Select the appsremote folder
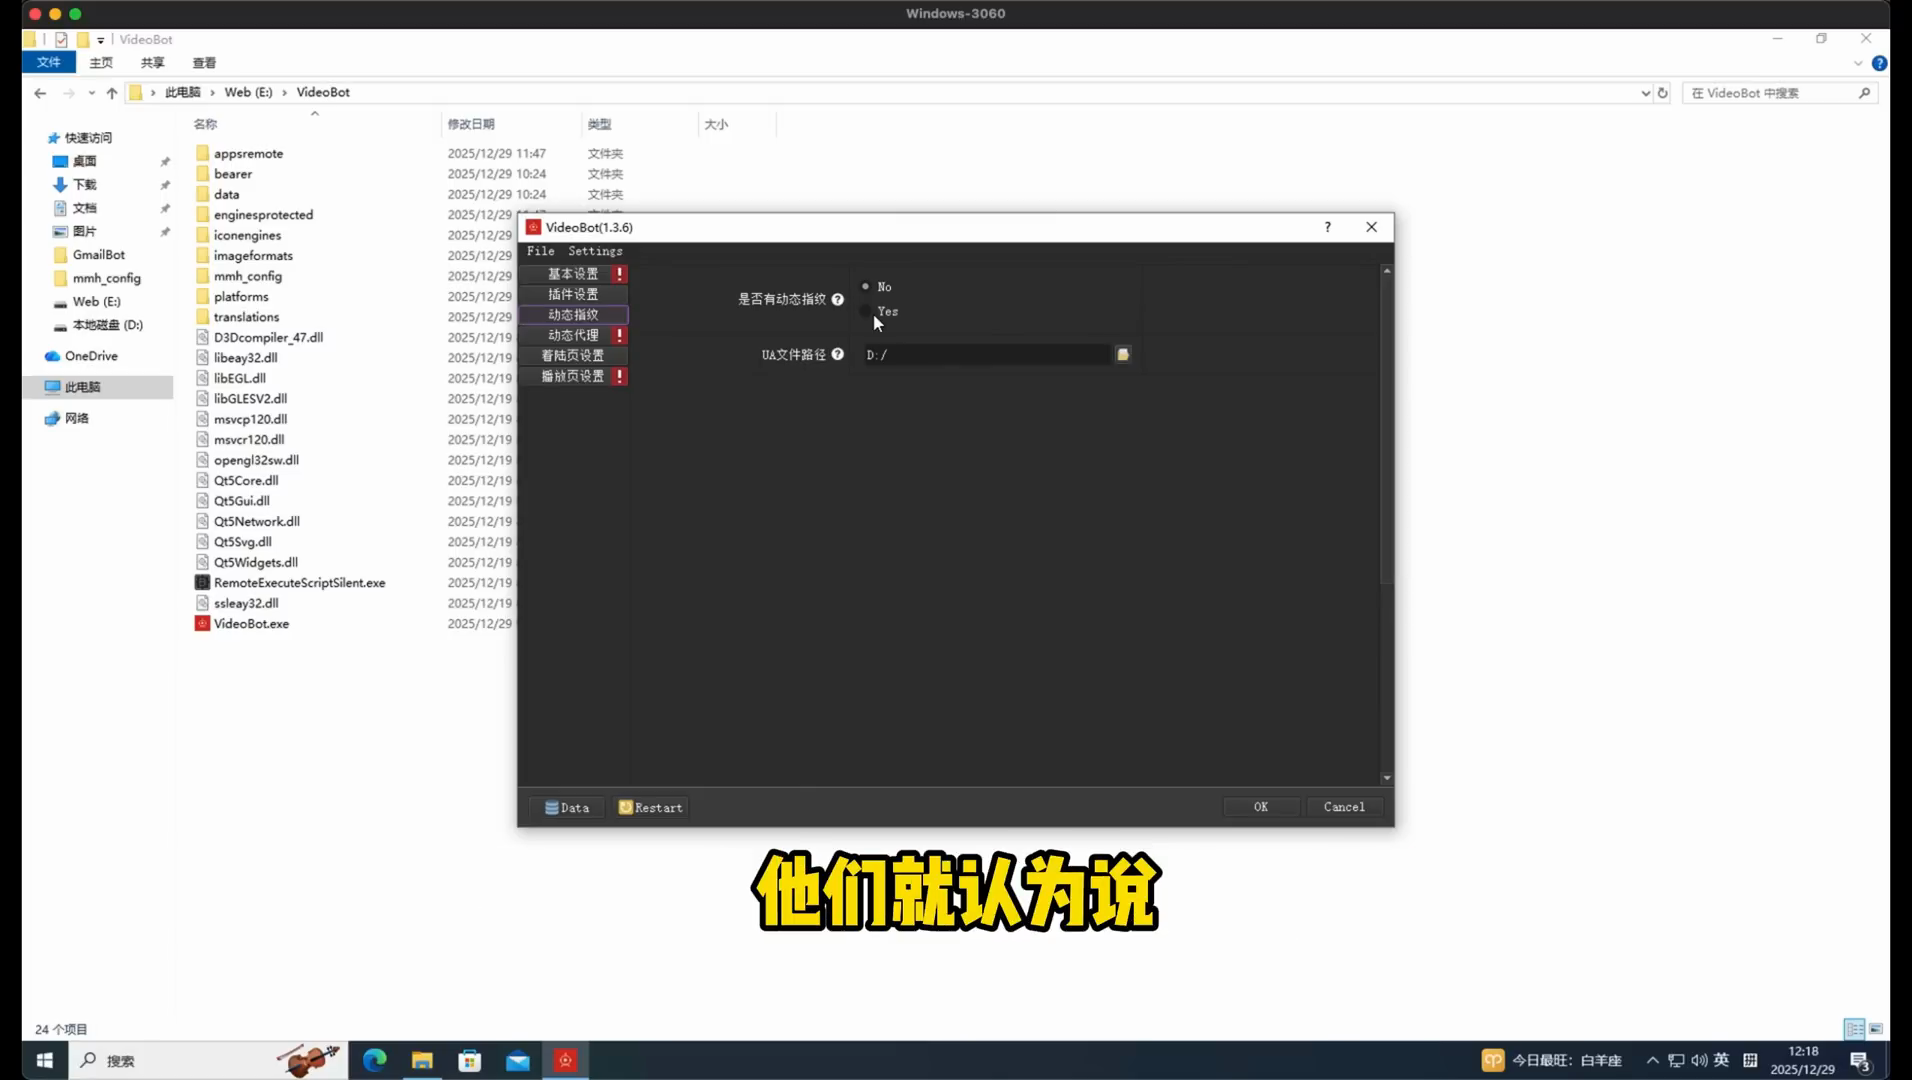Viewport: 1912px width, 1080px height. pyautogui.click(x=248, y=153)
